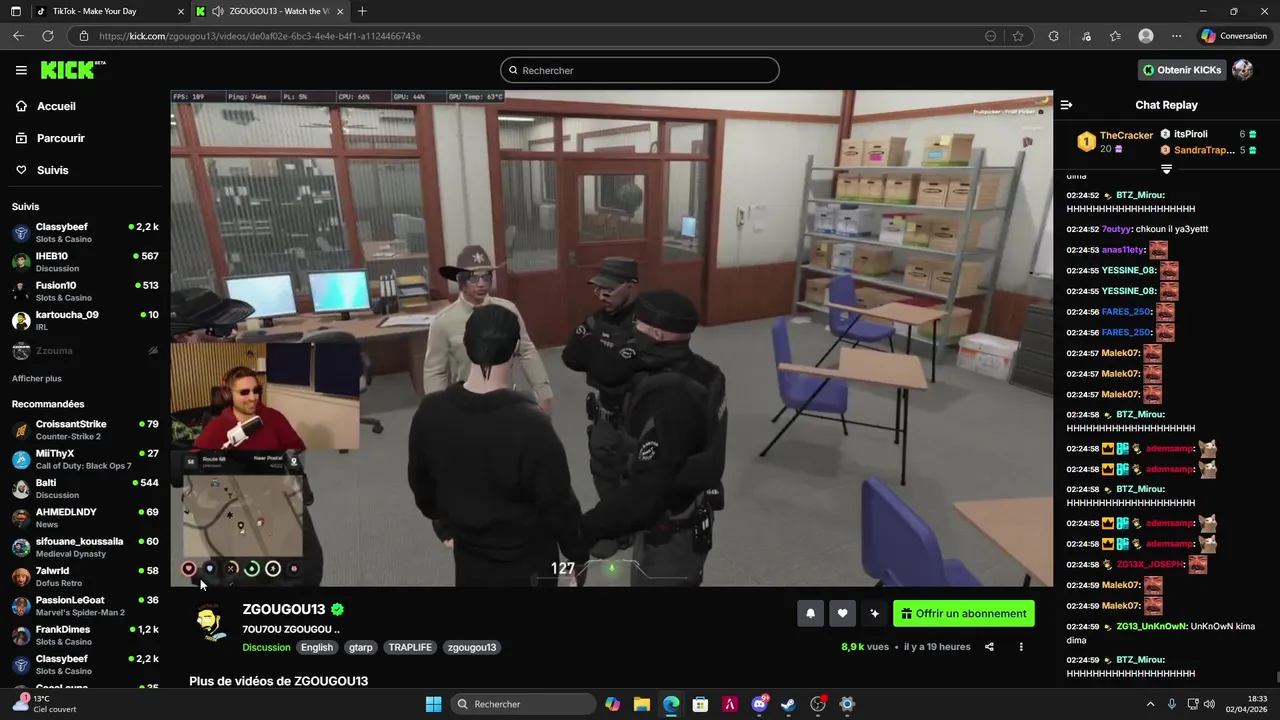The image size is (1280, 720).
Task: Click the browser address bar URL
Action: (260, 36)
